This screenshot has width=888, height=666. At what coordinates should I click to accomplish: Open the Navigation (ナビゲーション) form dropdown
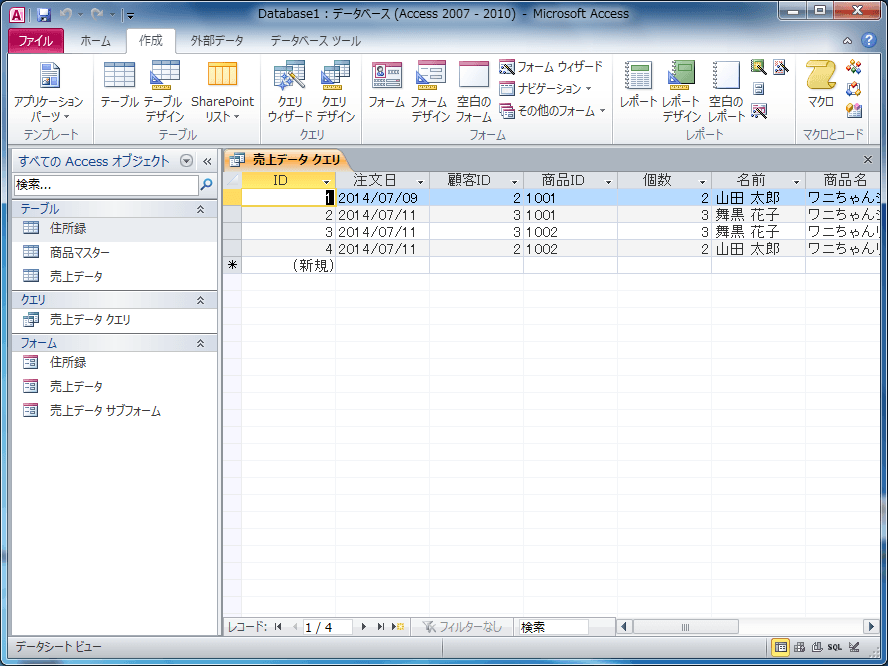tap(545, 89)
